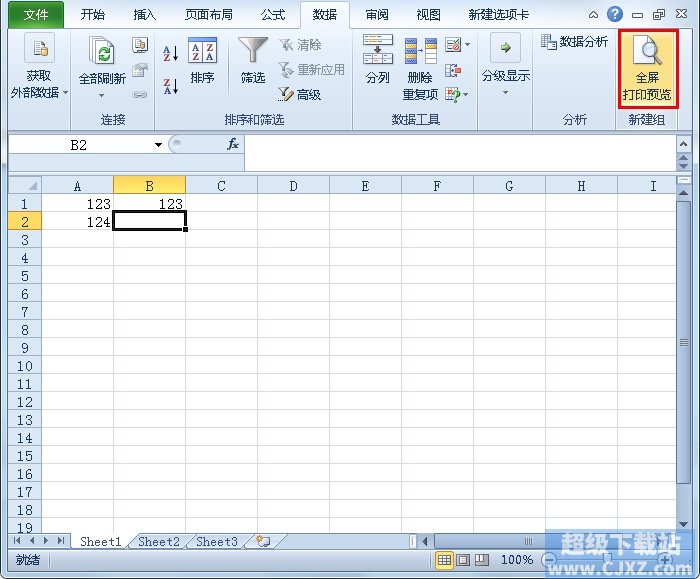Select cell B1 containing 123
Image resolution: width=700 pixels, height=579 pixels.
[x=150, y=204]
